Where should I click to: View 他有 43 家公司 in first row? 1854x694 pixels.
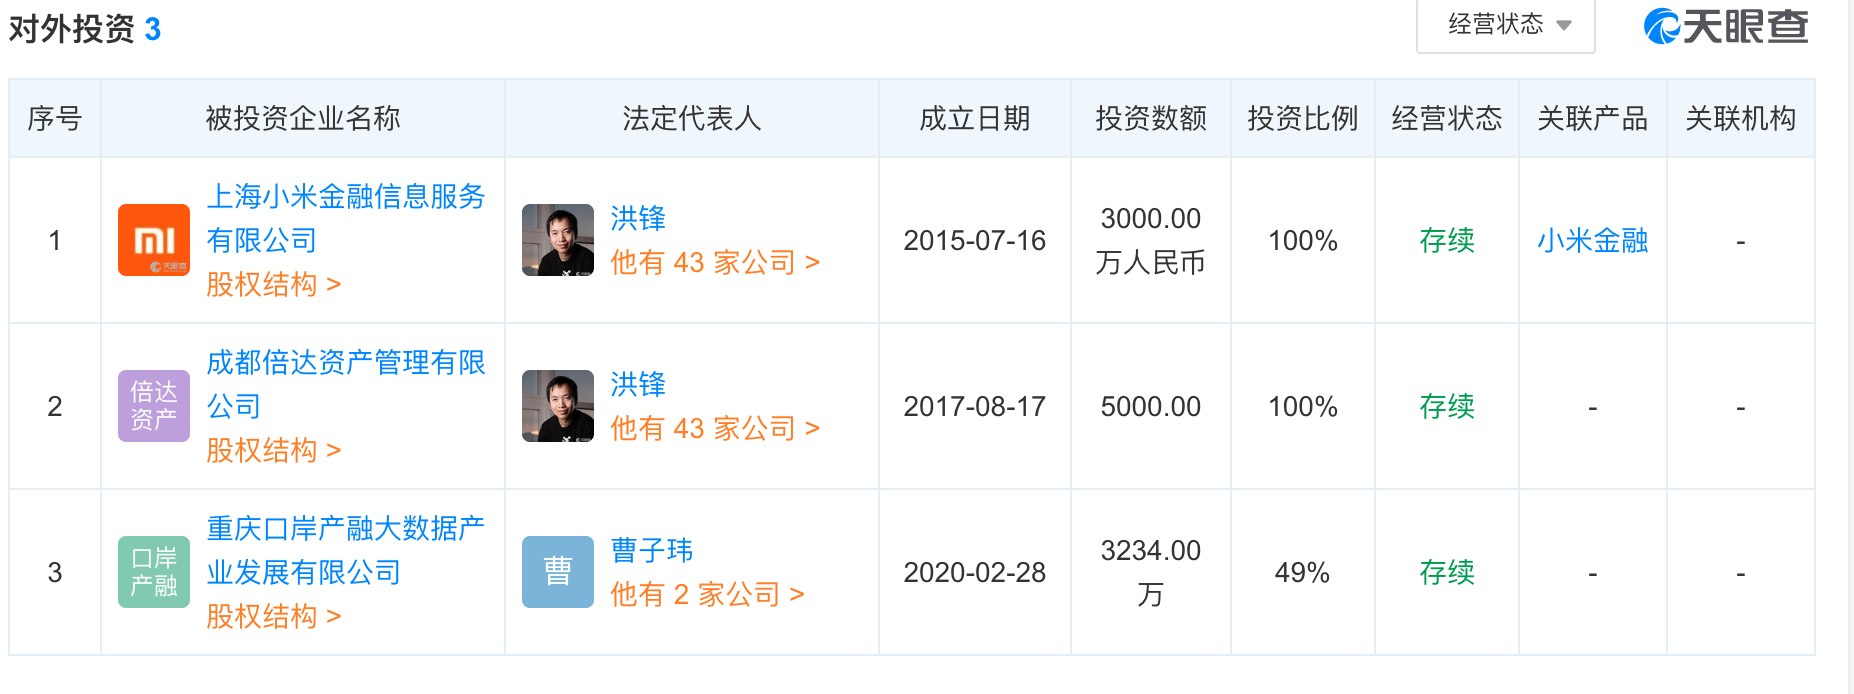coord(715,263)
